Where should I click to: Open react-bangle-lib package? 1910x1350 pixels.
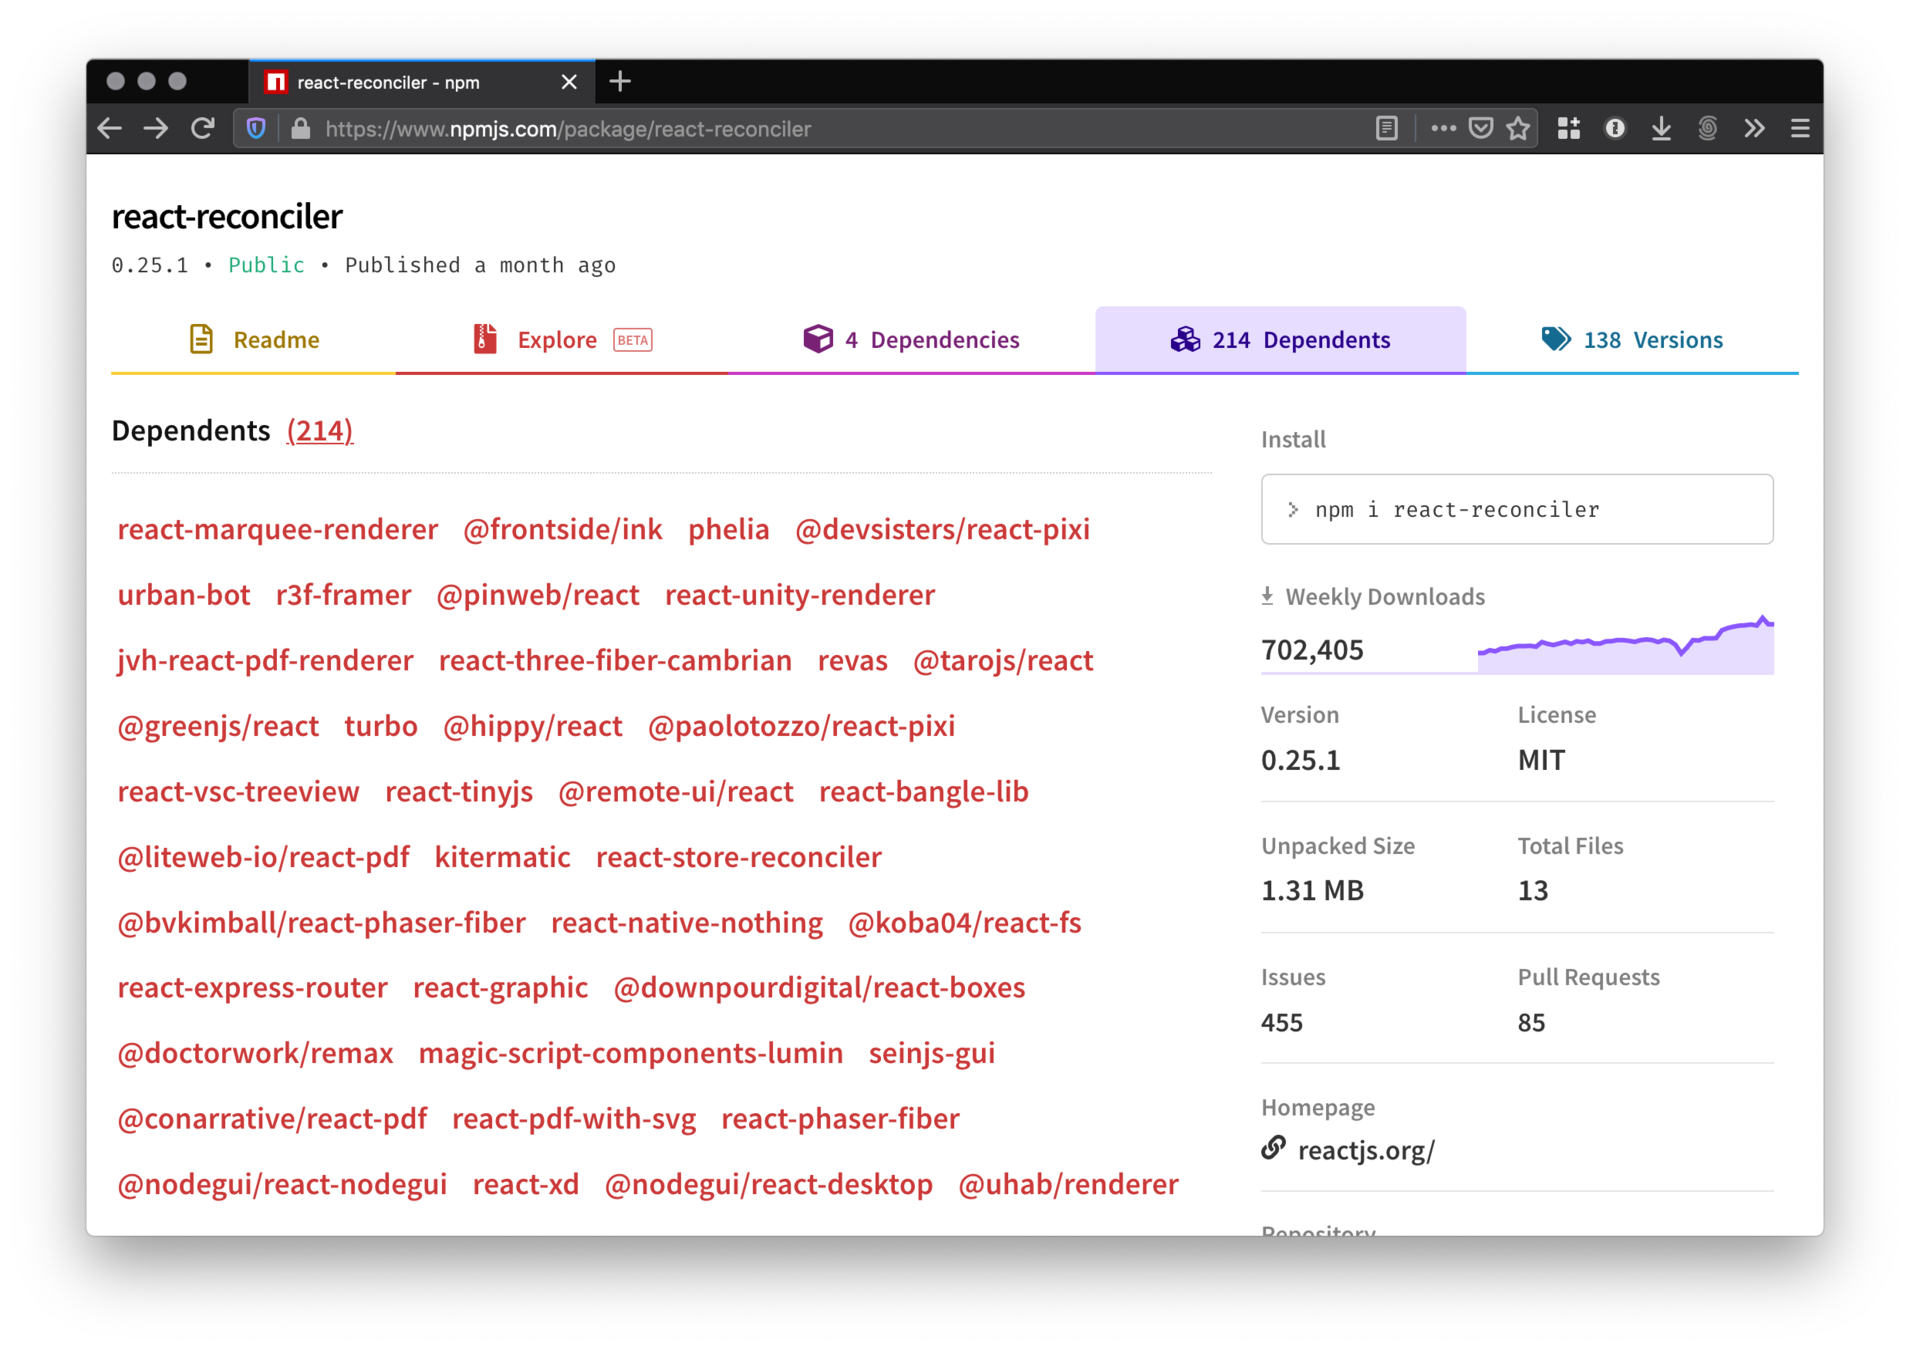[x=924, y=791]
